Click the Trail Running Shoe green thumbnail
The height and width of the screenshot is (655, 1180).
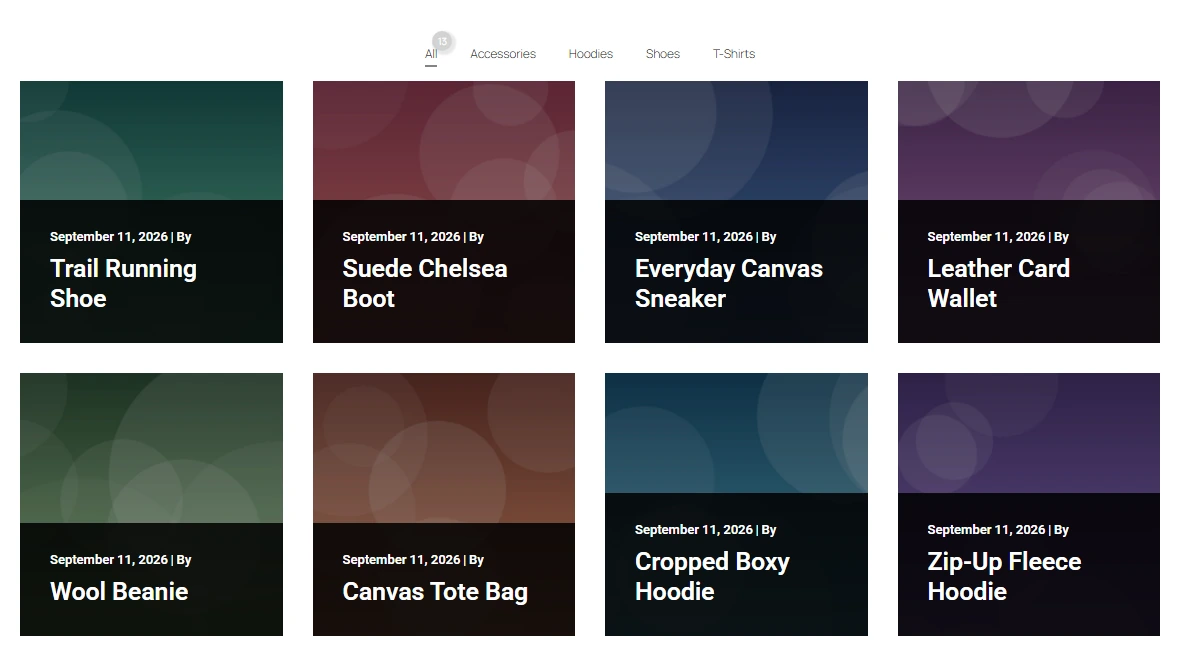click(151, 141)
